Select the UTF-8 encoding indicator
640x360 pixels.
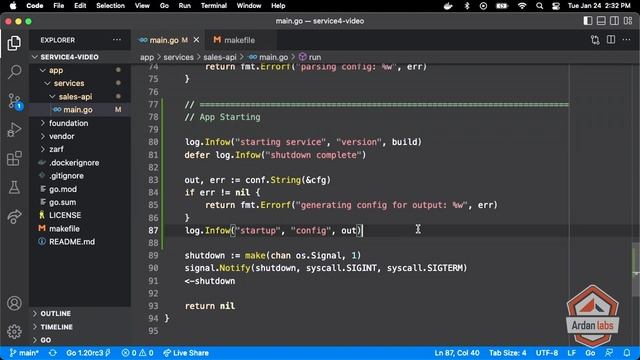(x=547, y=353)
